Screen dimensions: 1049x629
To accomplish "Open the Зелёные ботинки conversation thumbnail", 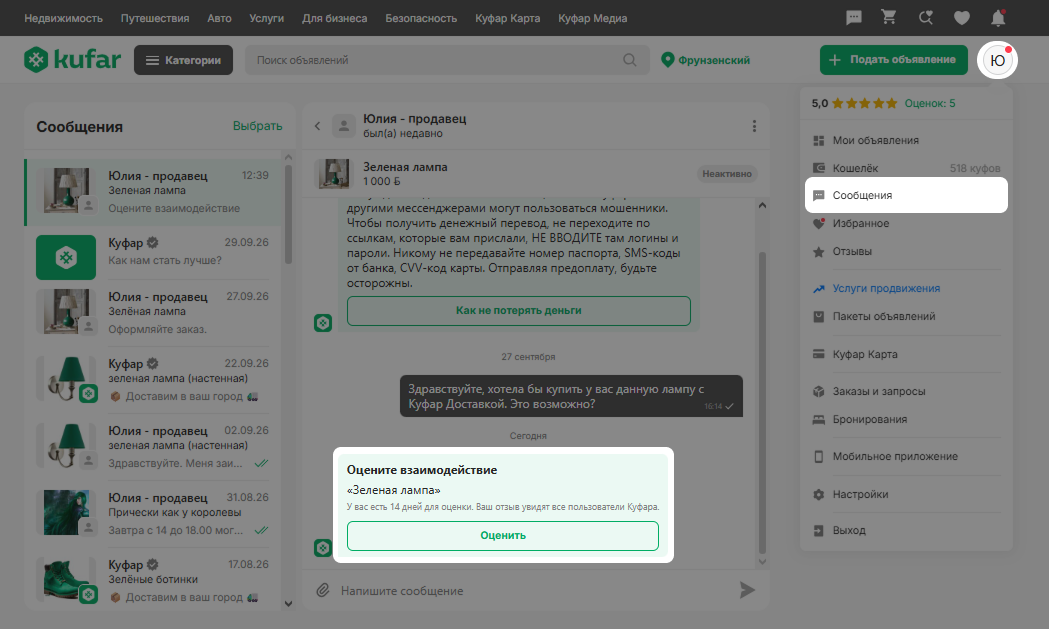I will point(66,579).
